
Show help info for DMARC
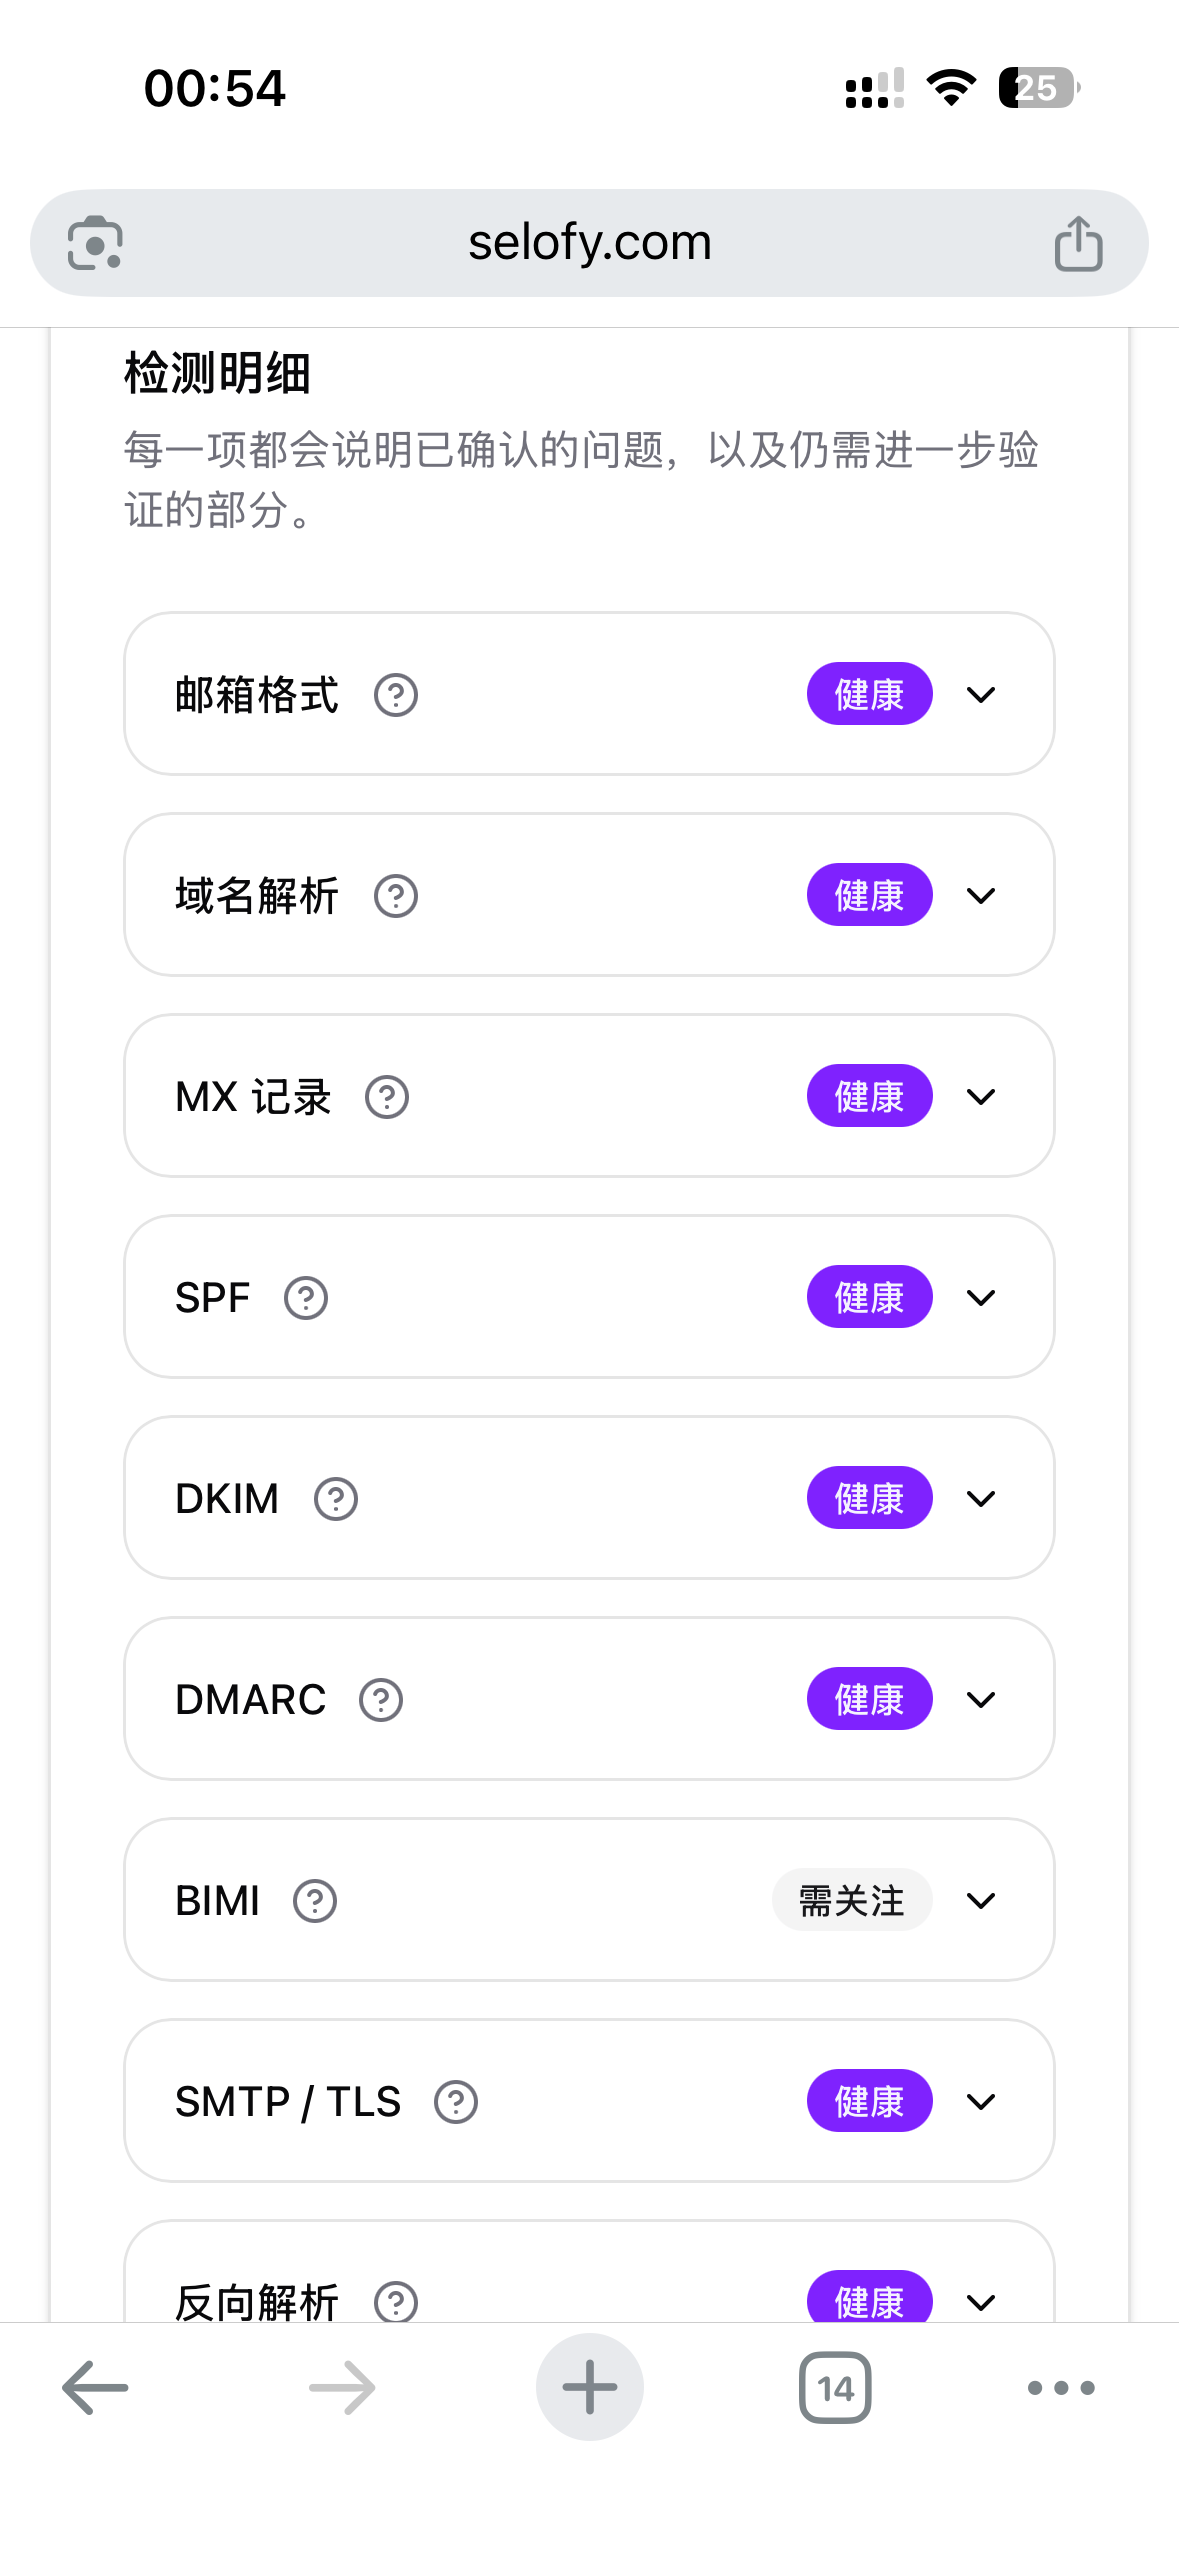click(381, 1700)
